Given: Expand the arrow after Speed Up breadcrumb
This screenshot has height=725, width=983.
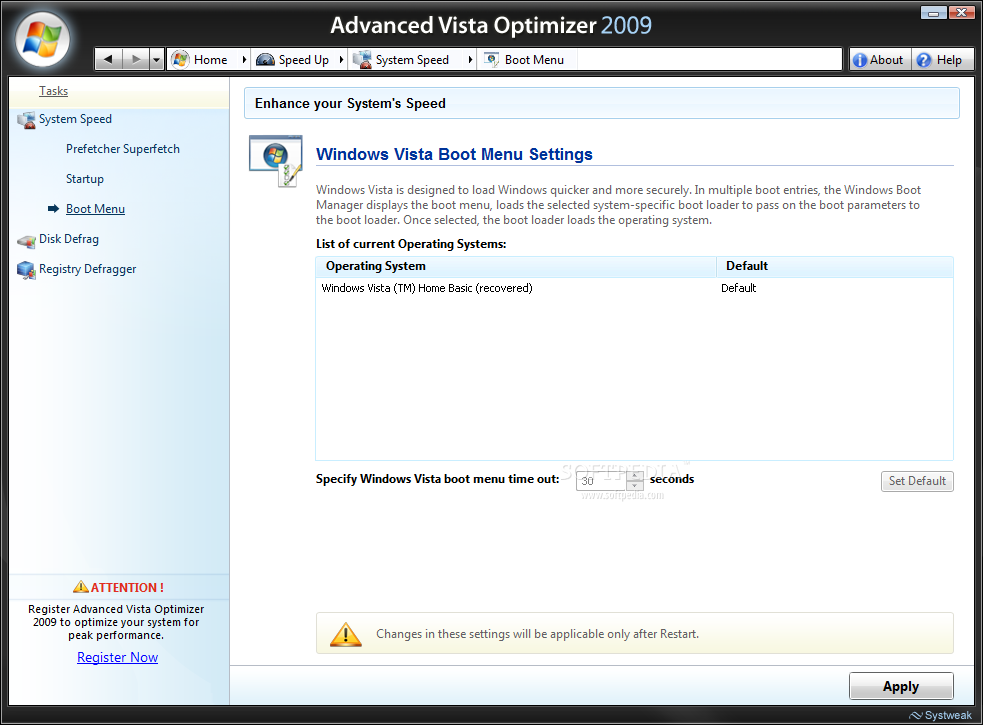Looking at the screenshot, I should (x=341, y=60).
